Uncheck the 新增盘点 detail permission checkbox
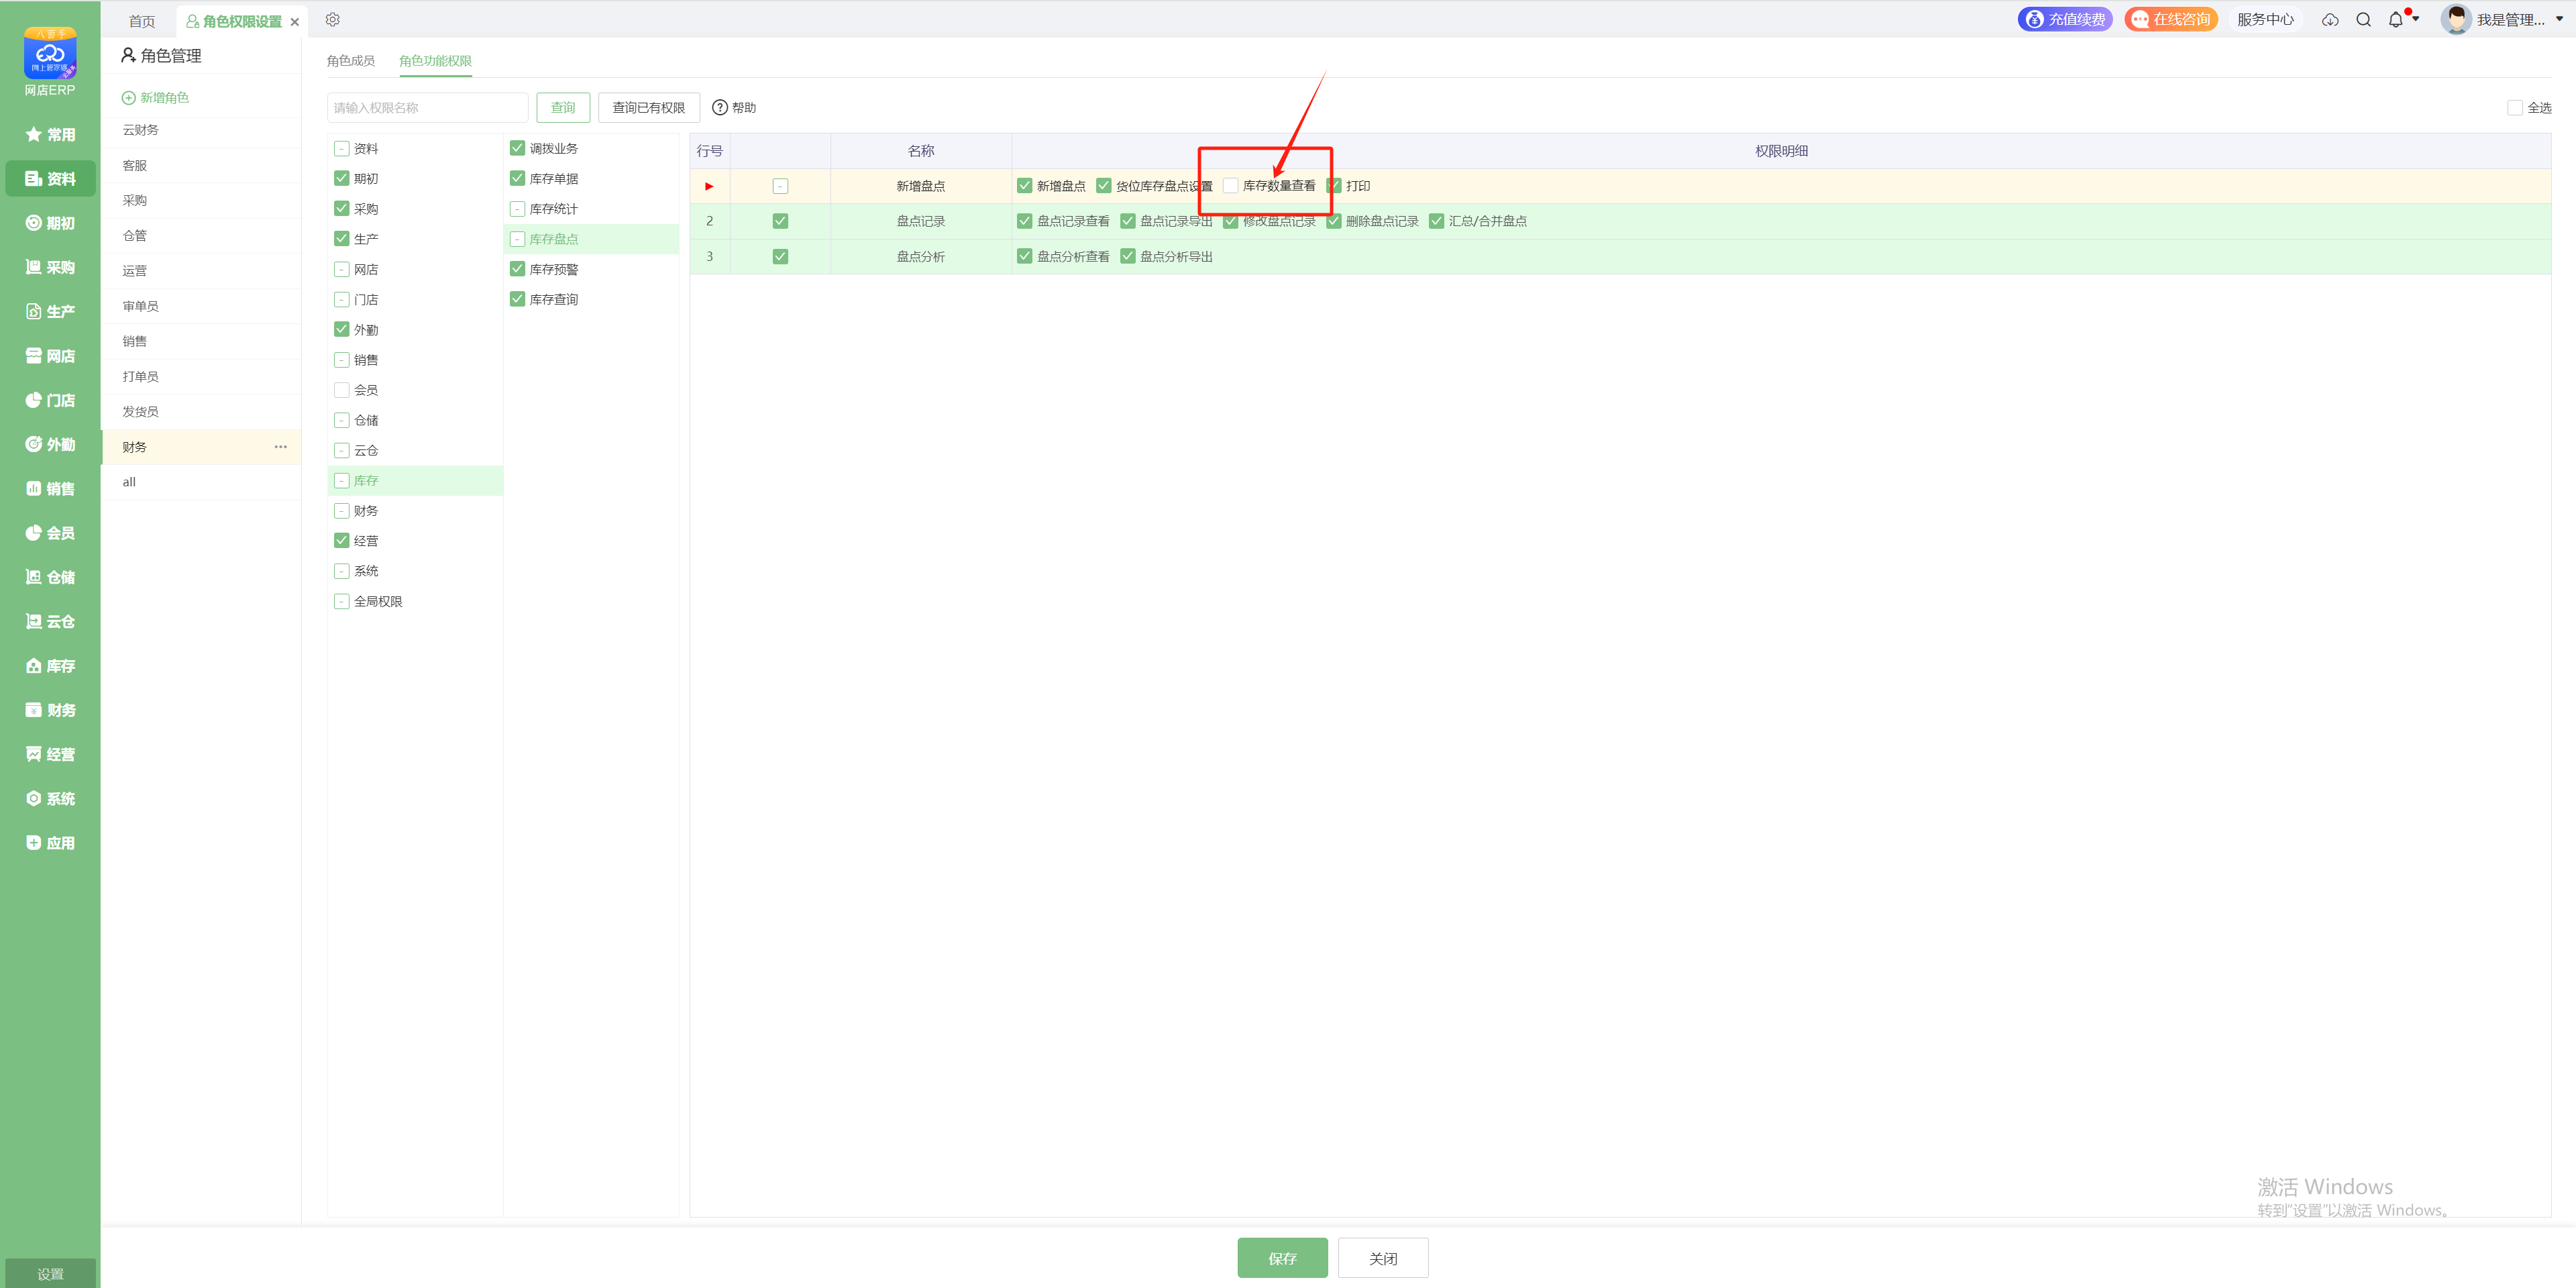This screenshot has width=2576, height=1288. [1025, 186]
